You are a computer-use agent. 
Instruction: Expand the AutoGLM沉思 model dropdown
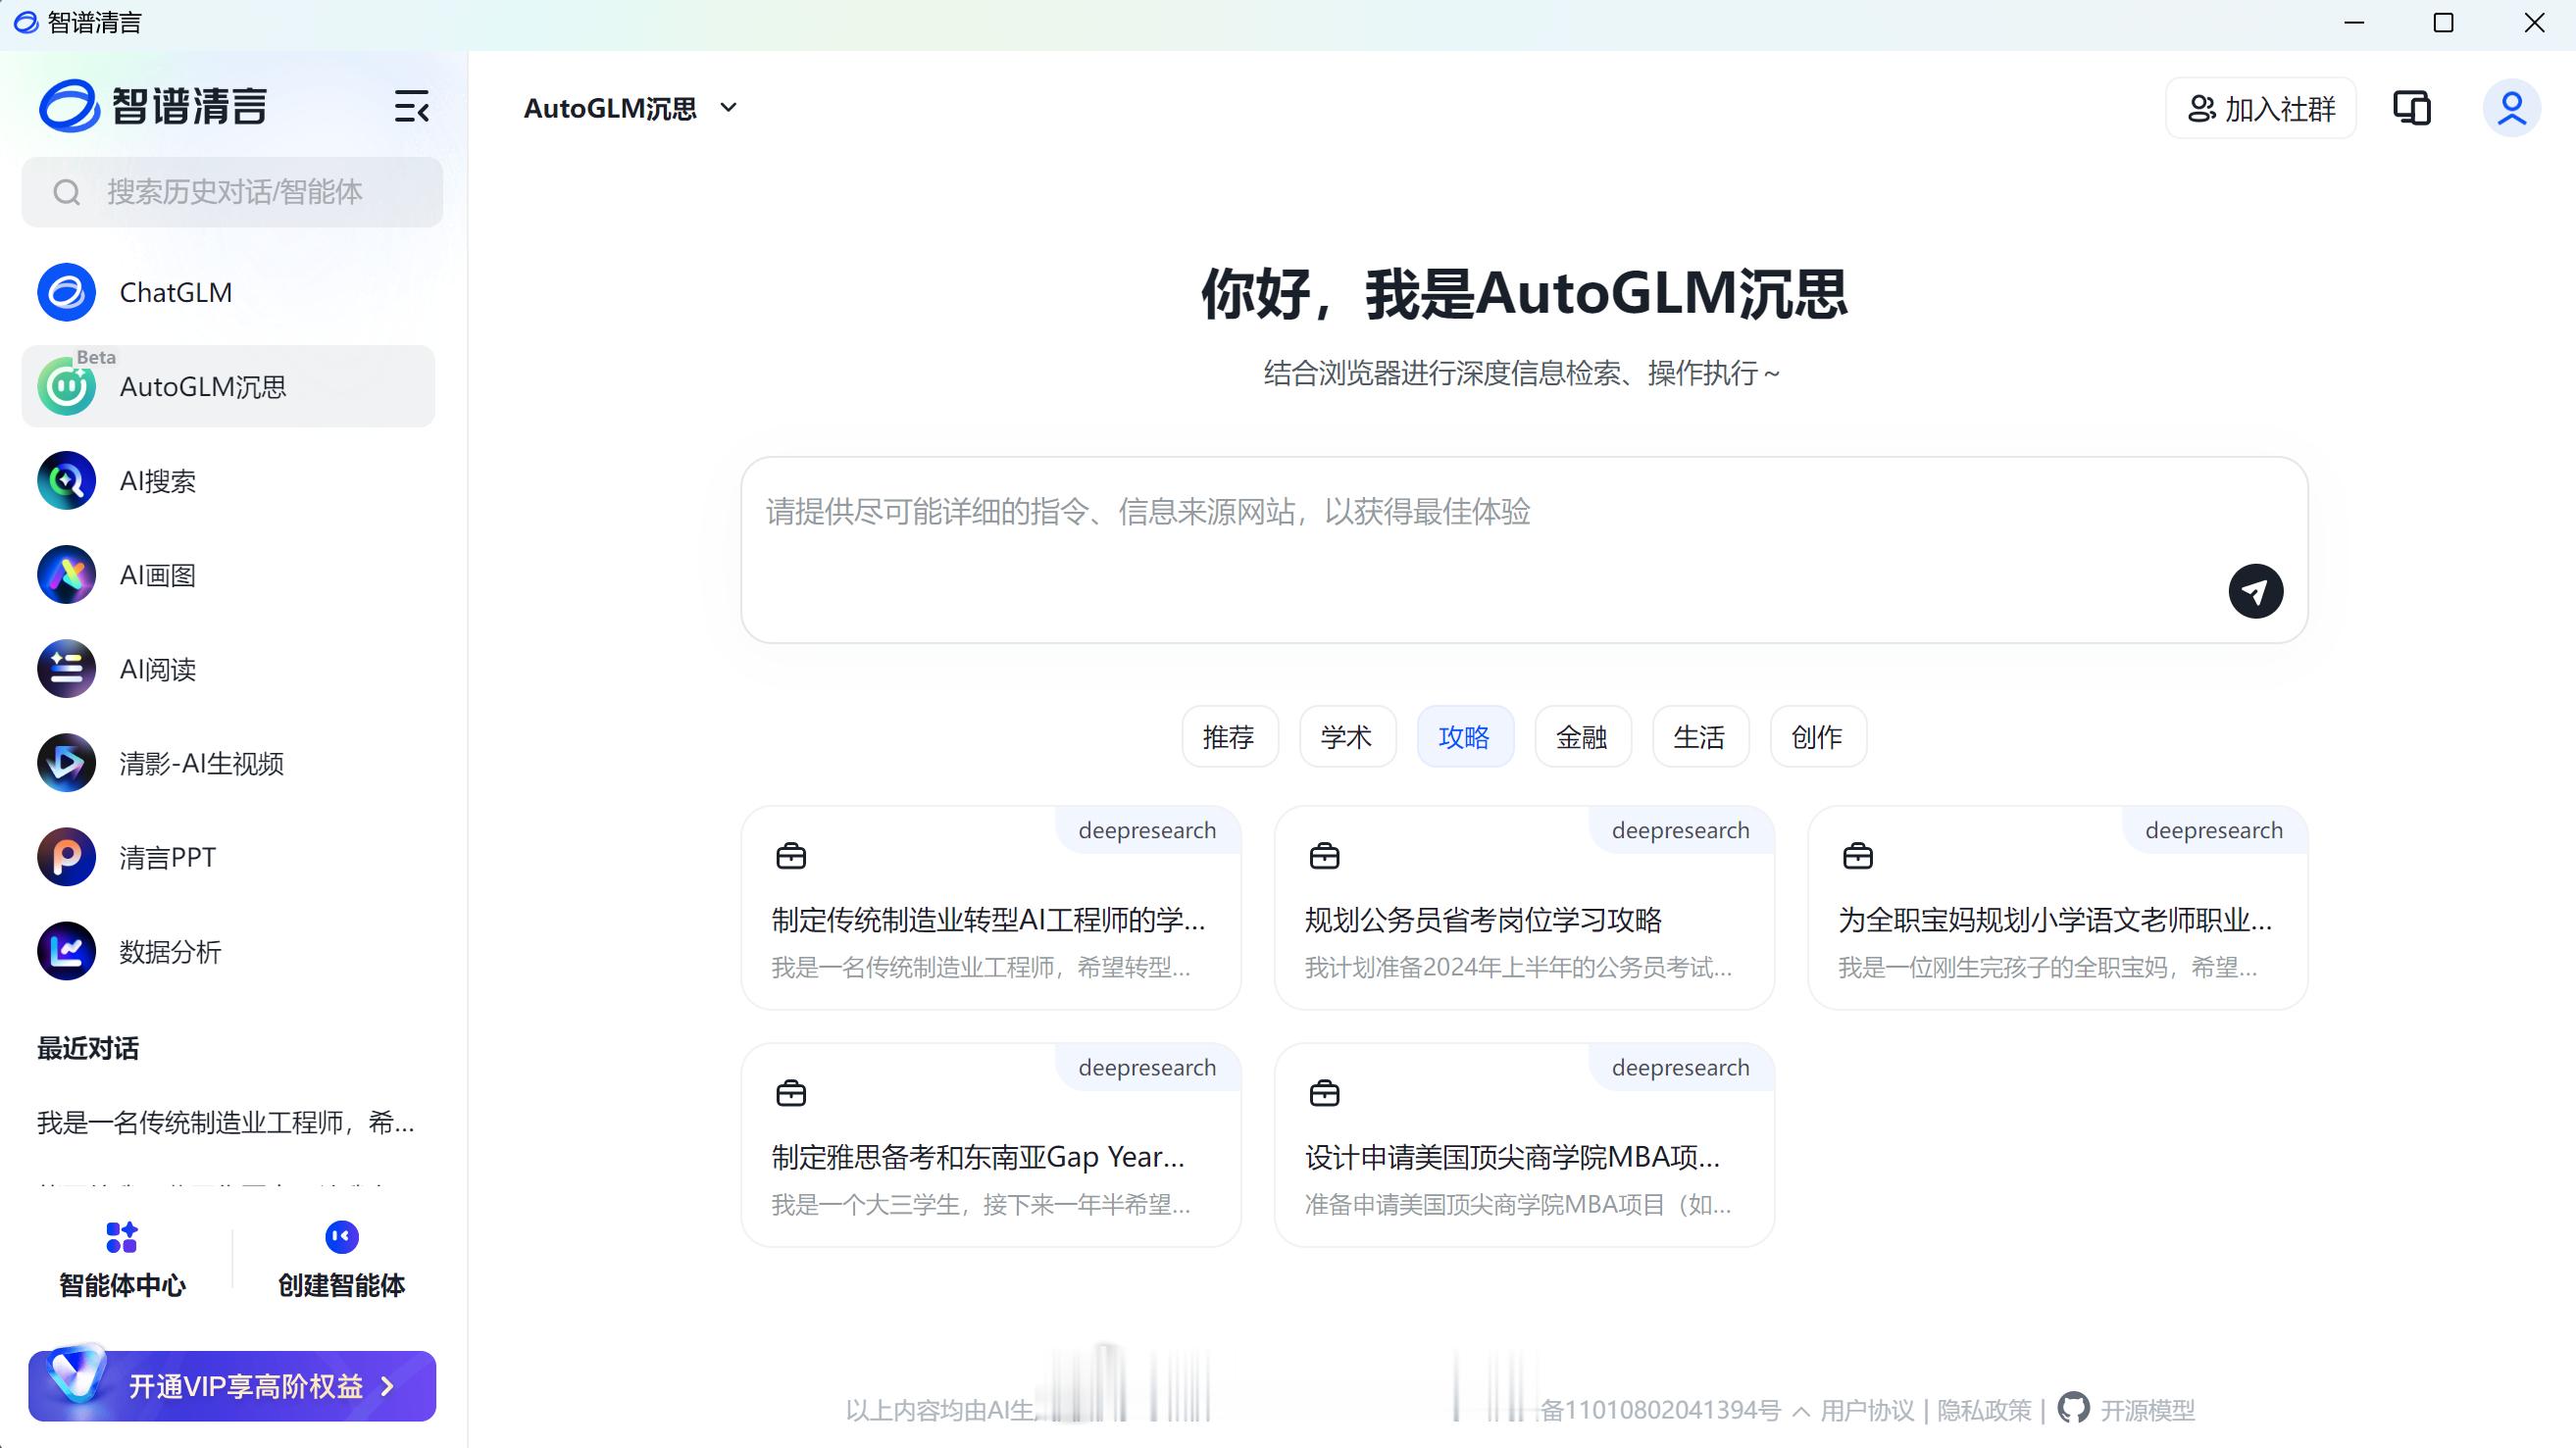[x=729, y=107]
